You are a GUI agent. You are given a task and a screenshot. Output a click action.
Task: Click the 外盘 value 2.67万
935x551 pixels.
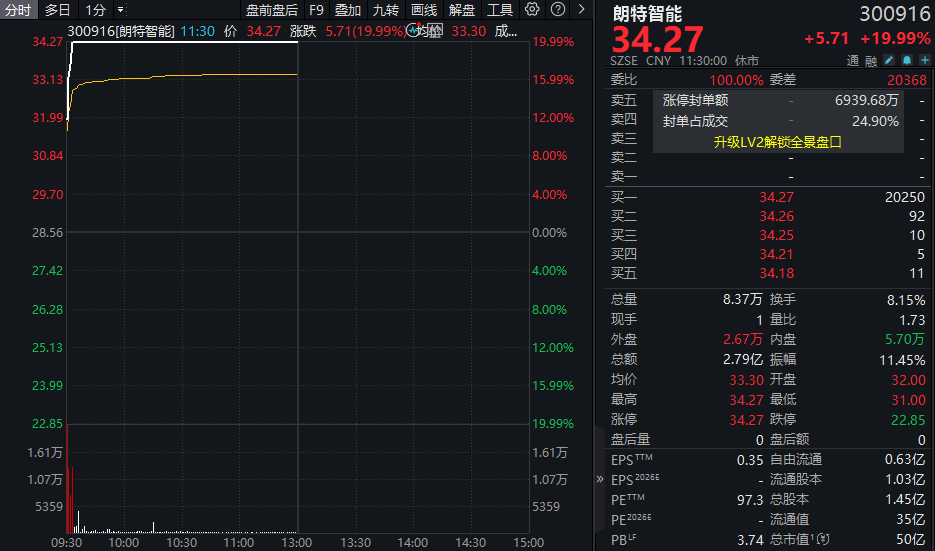coord(742,339)
